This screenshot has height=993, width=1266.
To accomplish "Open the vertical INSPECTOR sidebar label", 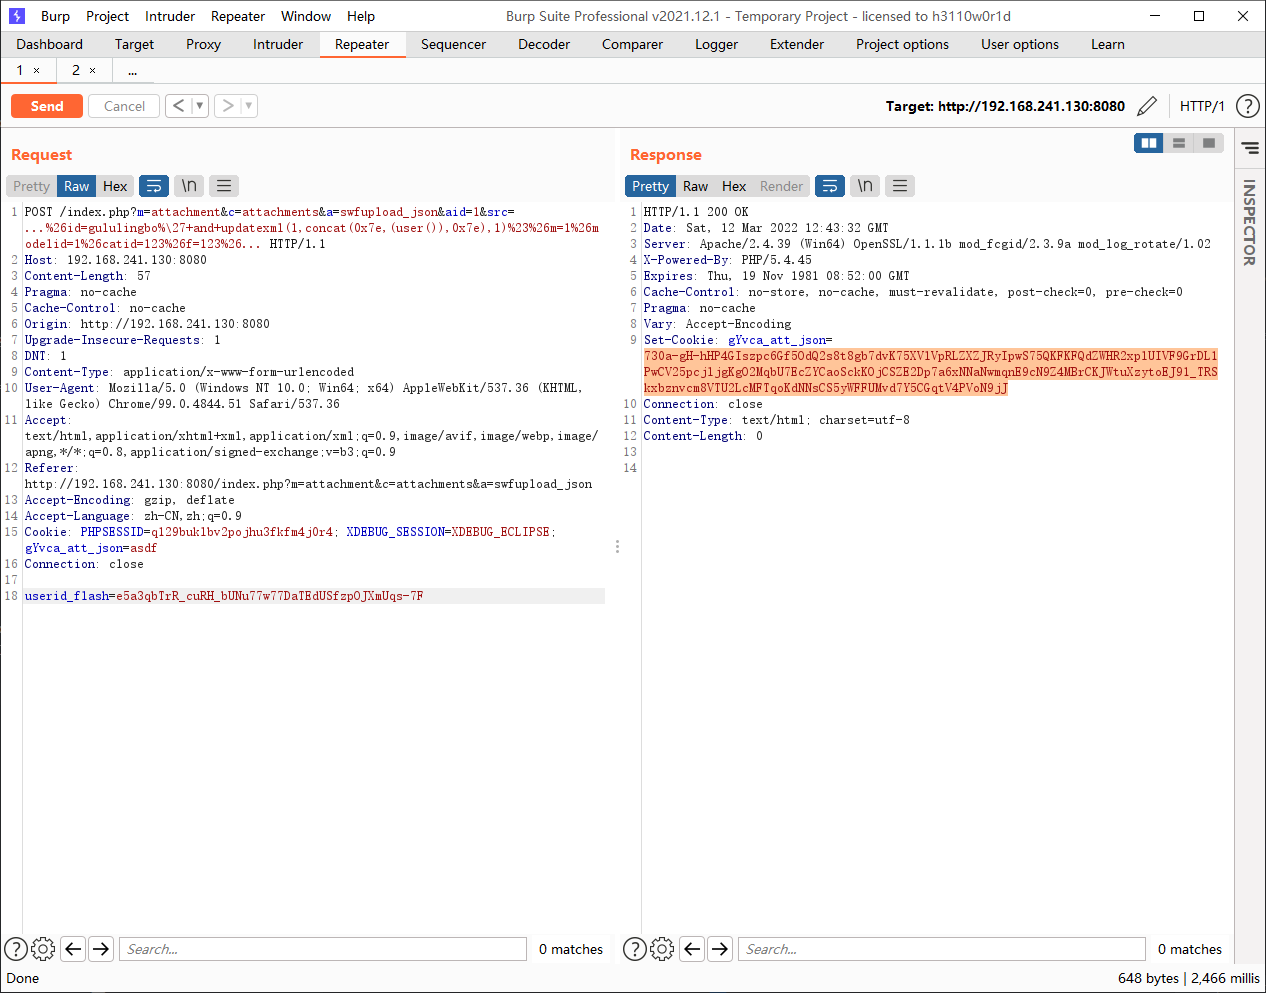I will [x=1249, y=222].
